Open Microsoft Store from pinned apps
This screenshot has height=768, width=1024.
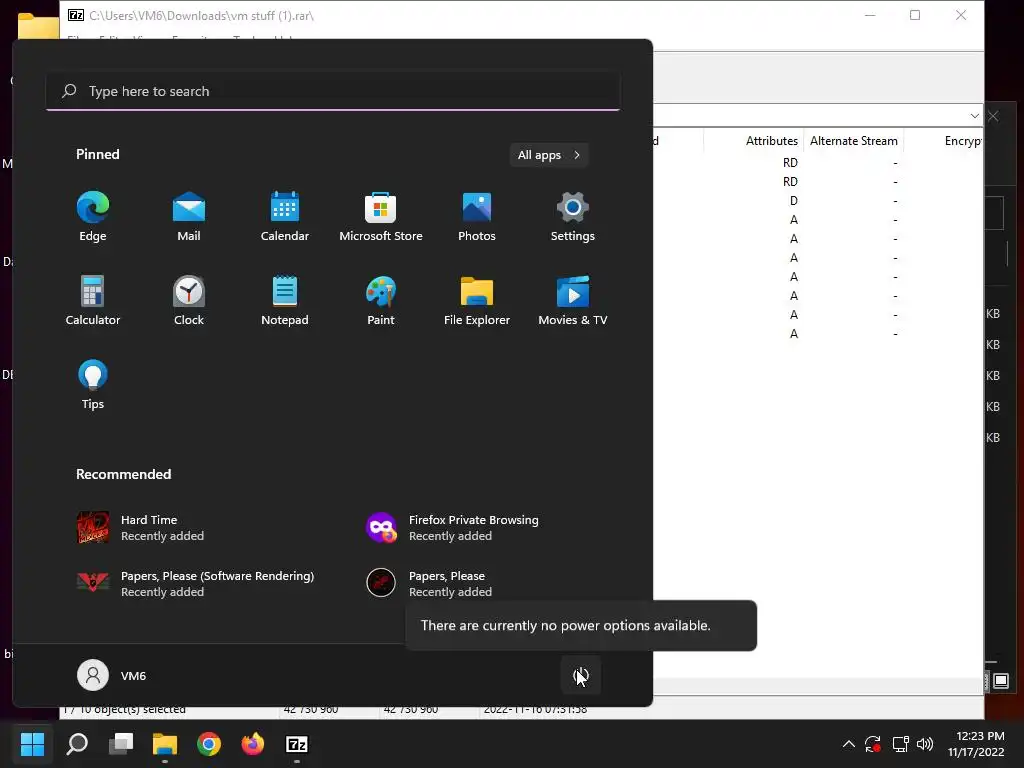(381, 217)
